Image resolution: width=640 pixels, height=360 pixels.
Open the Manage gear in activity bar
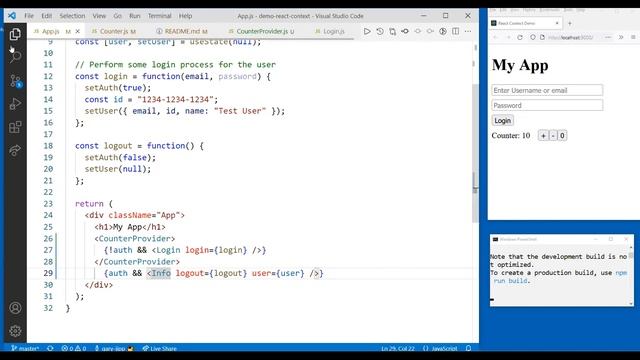pos(15,331)
